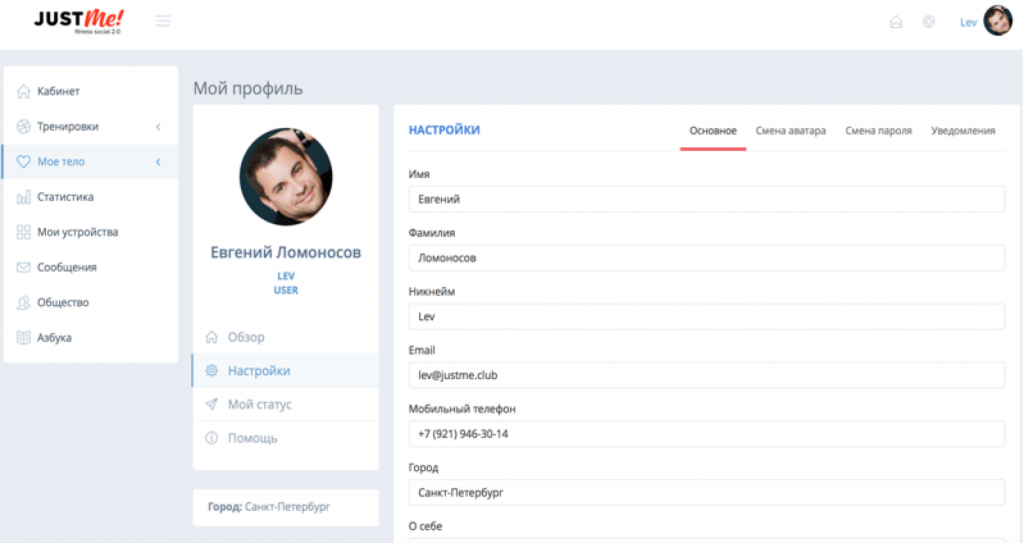Image resolution: width=1024 pixels, height=543 pixels.
Task: Click the Евгений Ломоносов name heading
Action: coord(285,252)
